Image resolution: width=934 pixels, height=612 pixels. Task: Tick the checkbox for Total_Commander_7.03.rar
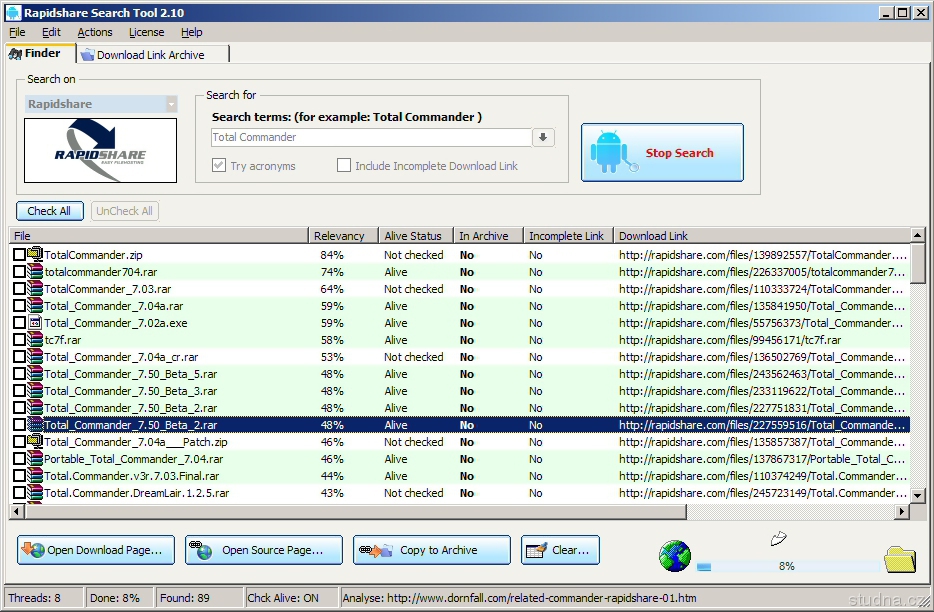tap(20, 289)
